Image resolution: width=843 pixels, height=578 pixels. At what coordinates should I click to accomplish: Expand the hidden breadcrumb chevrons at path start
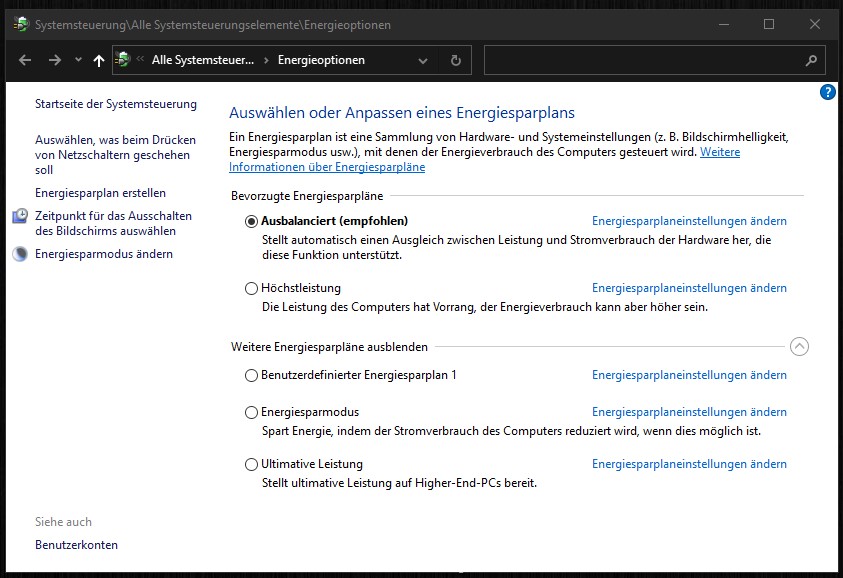pyautogui.click(x=140, y=59)
